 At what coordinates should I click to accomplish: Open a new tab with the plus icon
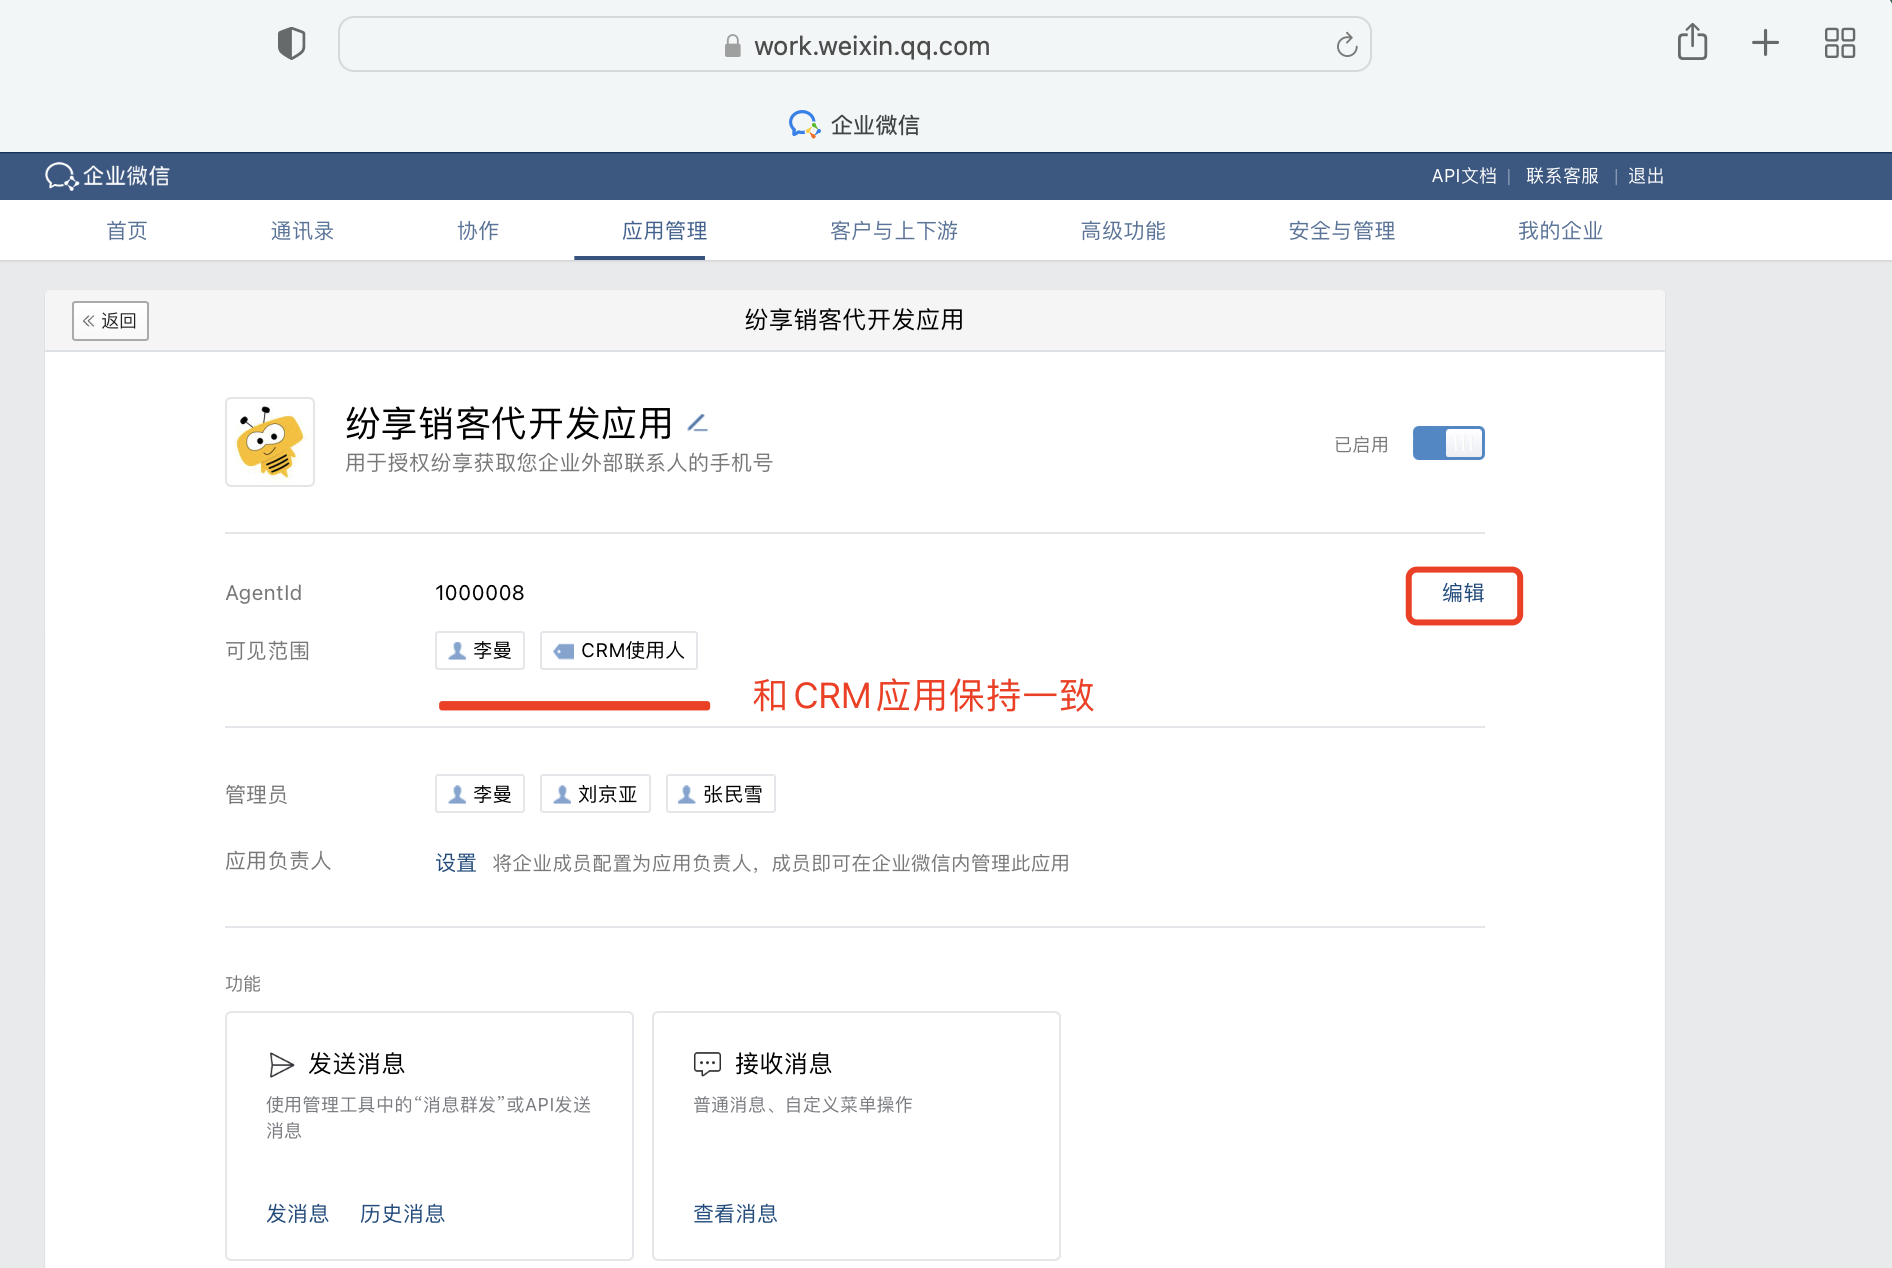1765,43
